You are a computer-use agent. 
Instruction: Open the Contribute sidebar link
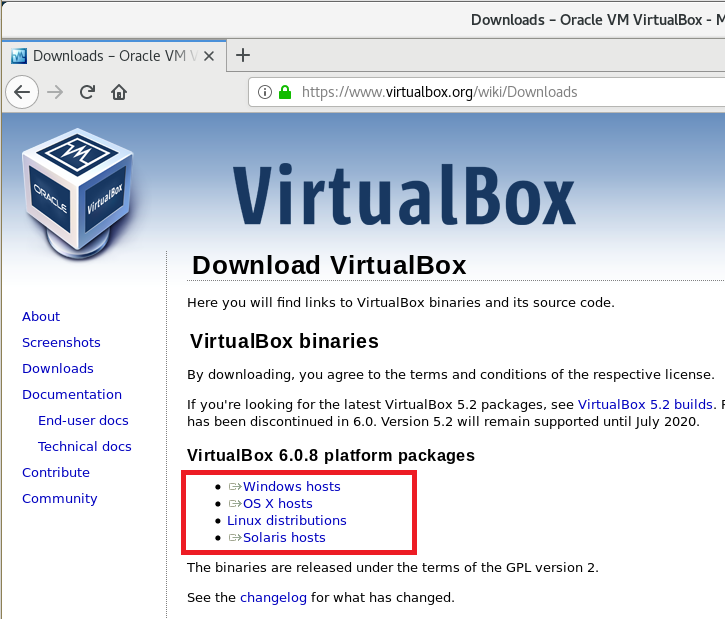point(56,472)
